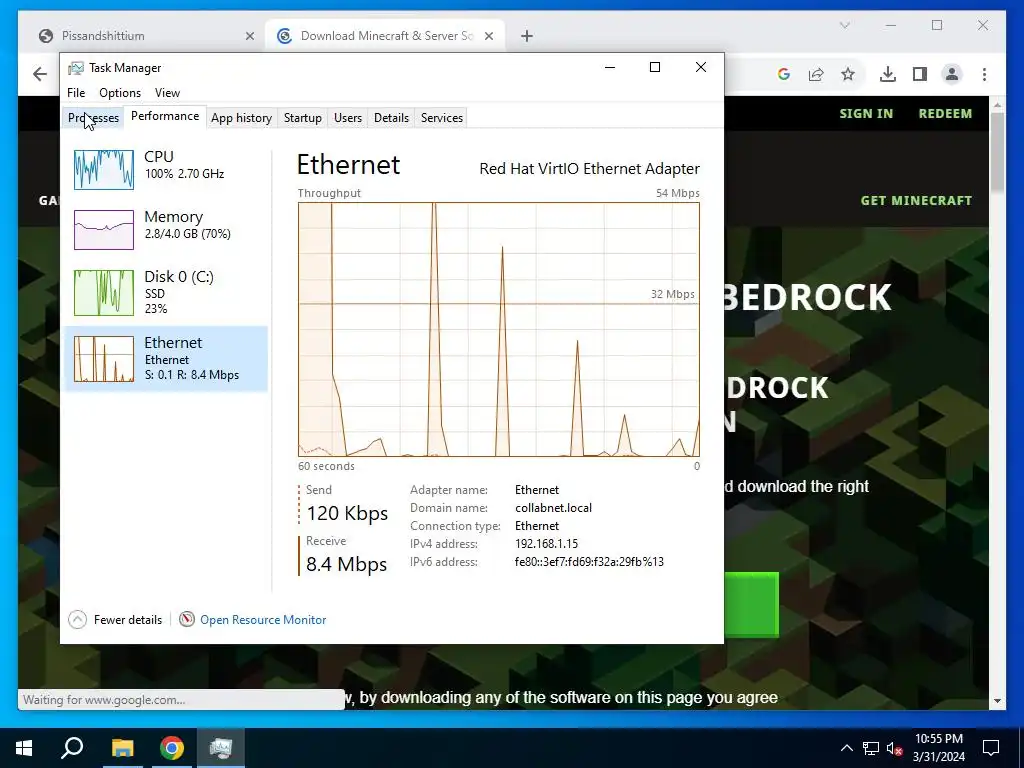
Task: Click the Download Minecraft tab favicon
Action: (284, 36)
